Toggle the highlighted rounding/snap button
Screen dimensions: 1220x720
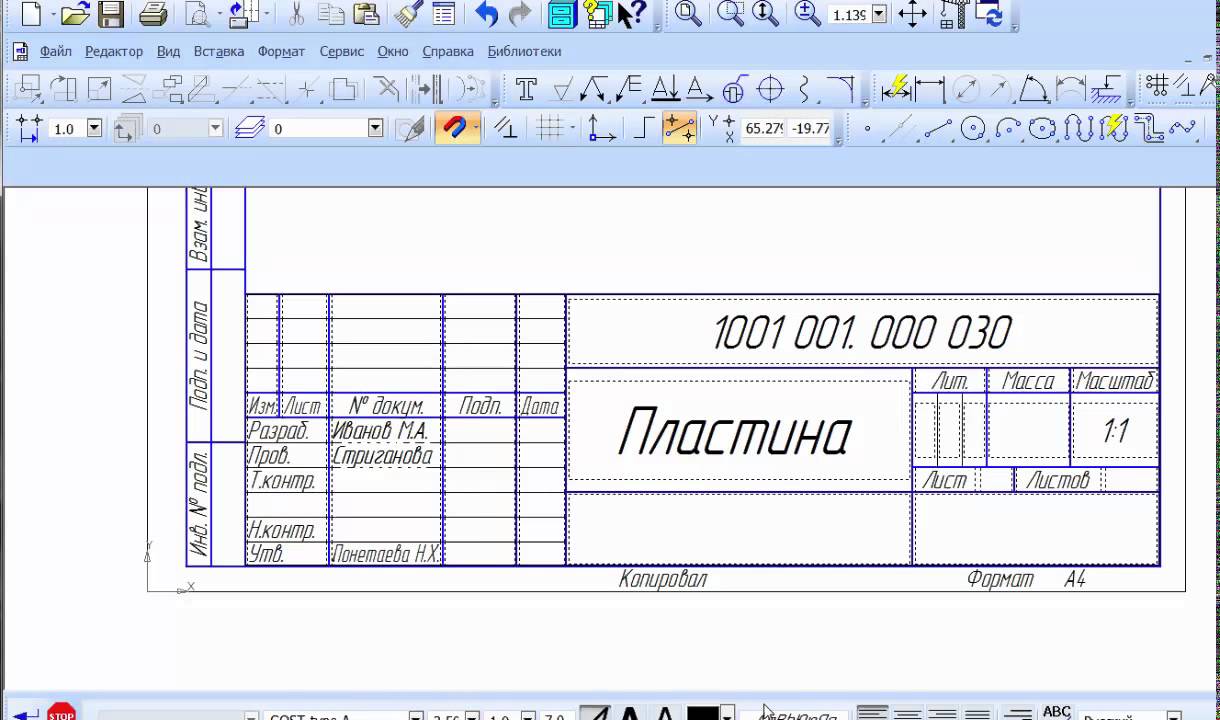[x=679, y=128]
